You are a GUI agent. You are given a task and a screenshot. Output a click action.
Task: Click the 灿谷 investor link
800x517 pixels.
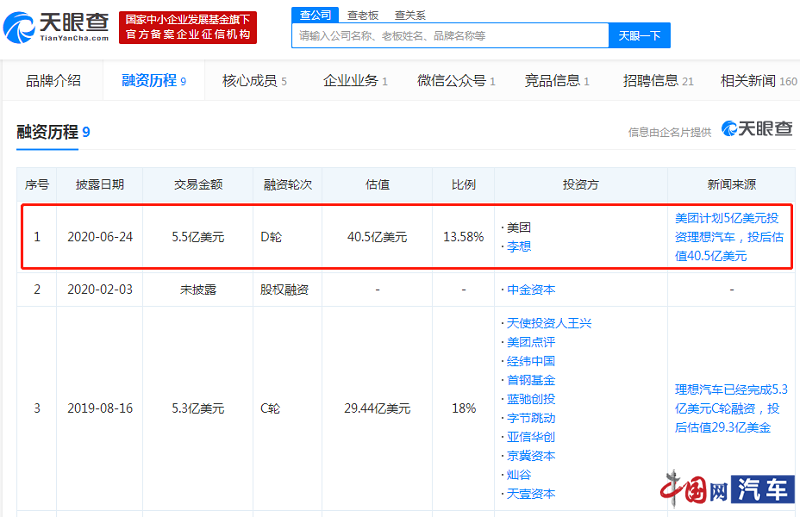pos(519,475)
